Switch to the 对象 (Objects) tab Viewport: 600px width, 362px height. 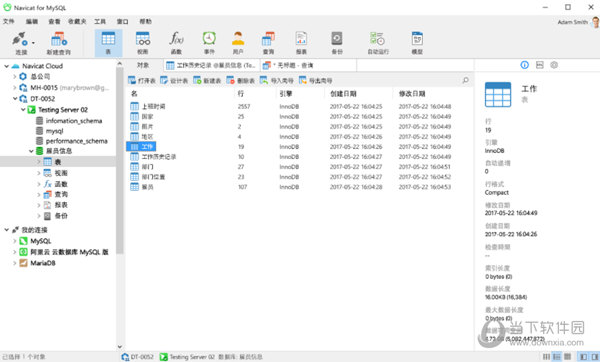(143, 65)
